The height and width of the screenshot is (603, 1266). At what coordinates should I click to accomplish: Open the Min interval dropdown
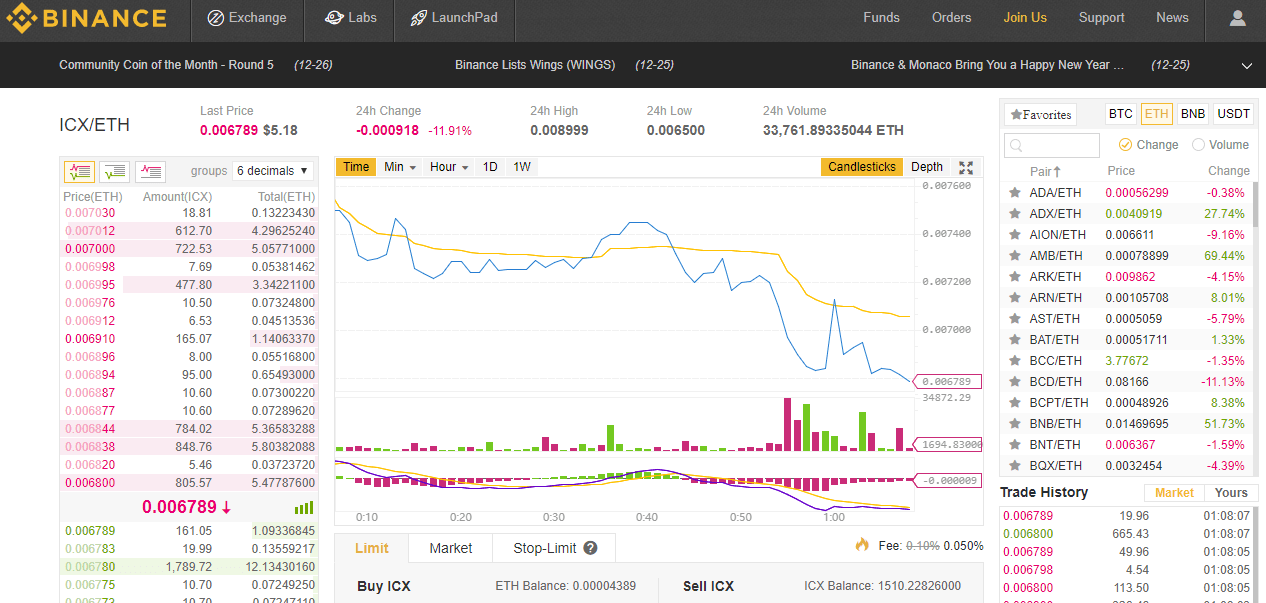[399, 166]
